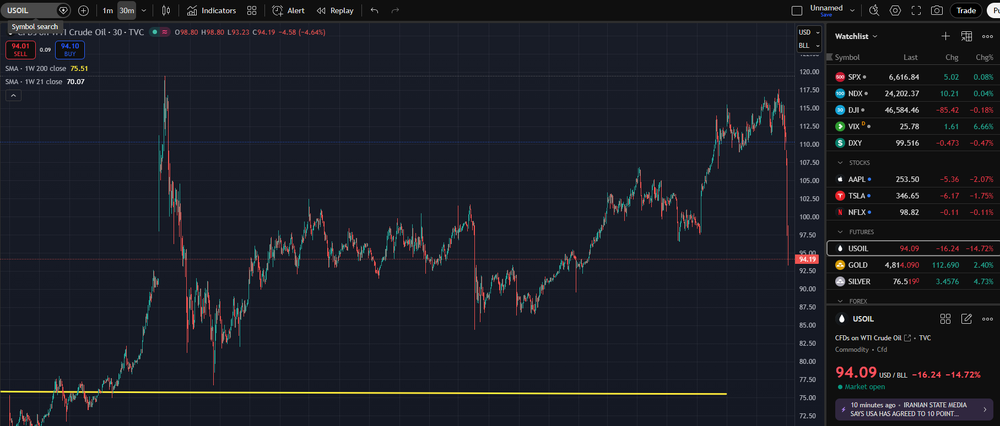This screenshot has width=1000, height=426.
Task: Expand the Watchlist name dropdown
Action: click(x=857, y=36)
